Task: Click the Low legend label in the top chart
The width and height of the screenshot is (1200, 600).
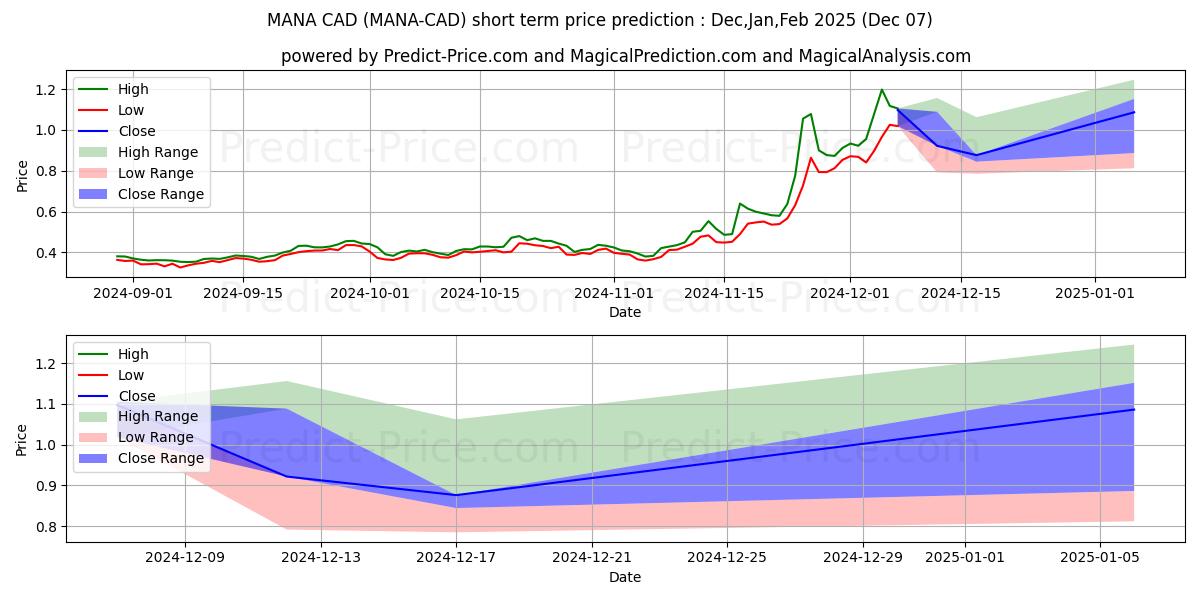Action: [131, 110]
